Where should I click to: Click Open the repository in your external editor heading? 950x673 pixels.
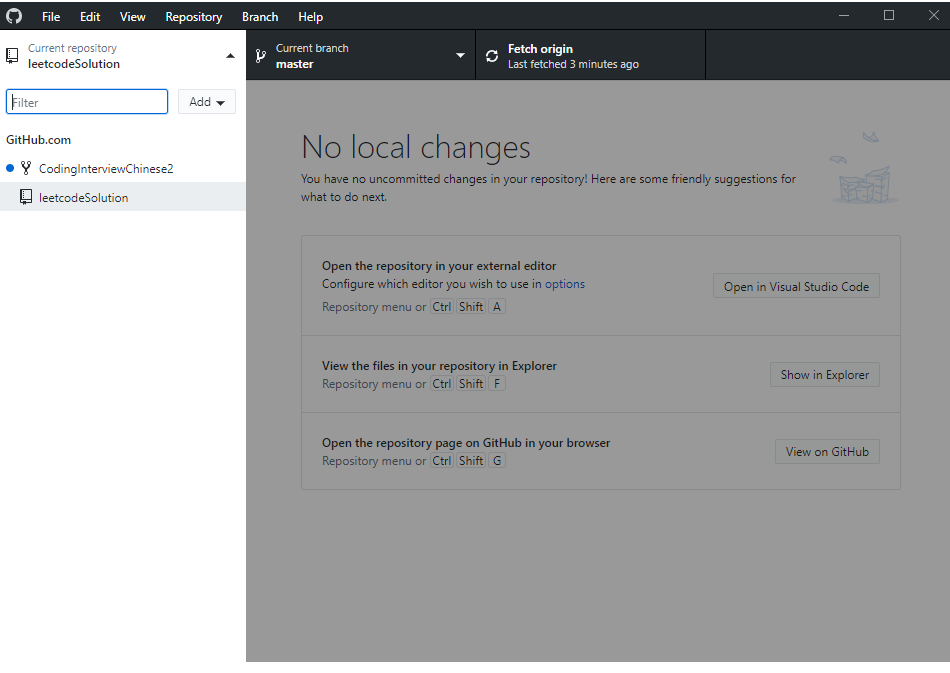point(439,265)
